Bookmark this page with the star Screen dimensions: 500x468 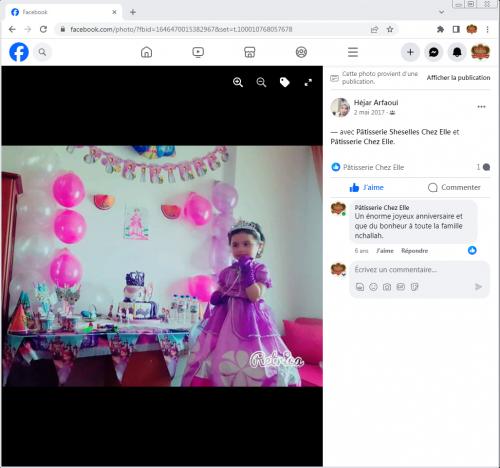390,29
